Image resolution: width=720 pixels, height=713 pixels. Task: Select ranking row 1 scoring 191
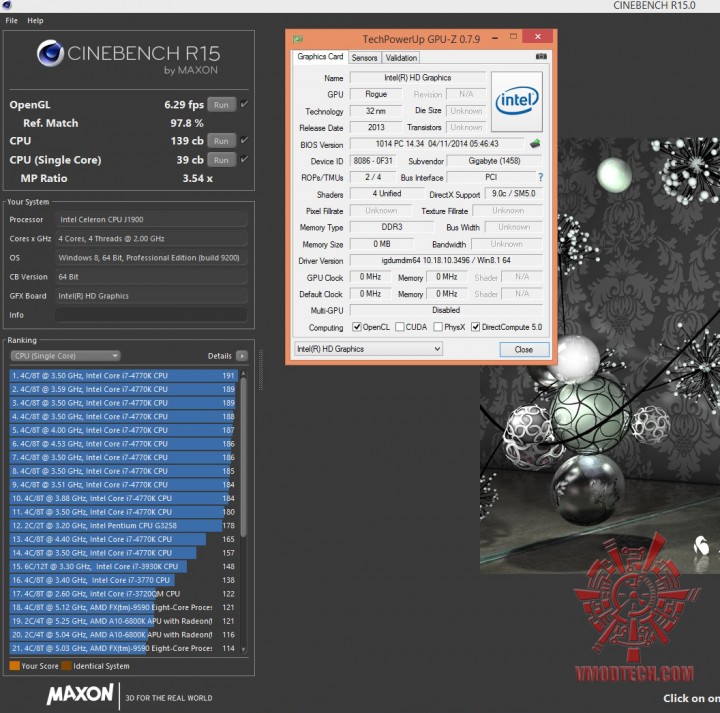(124, 376)
